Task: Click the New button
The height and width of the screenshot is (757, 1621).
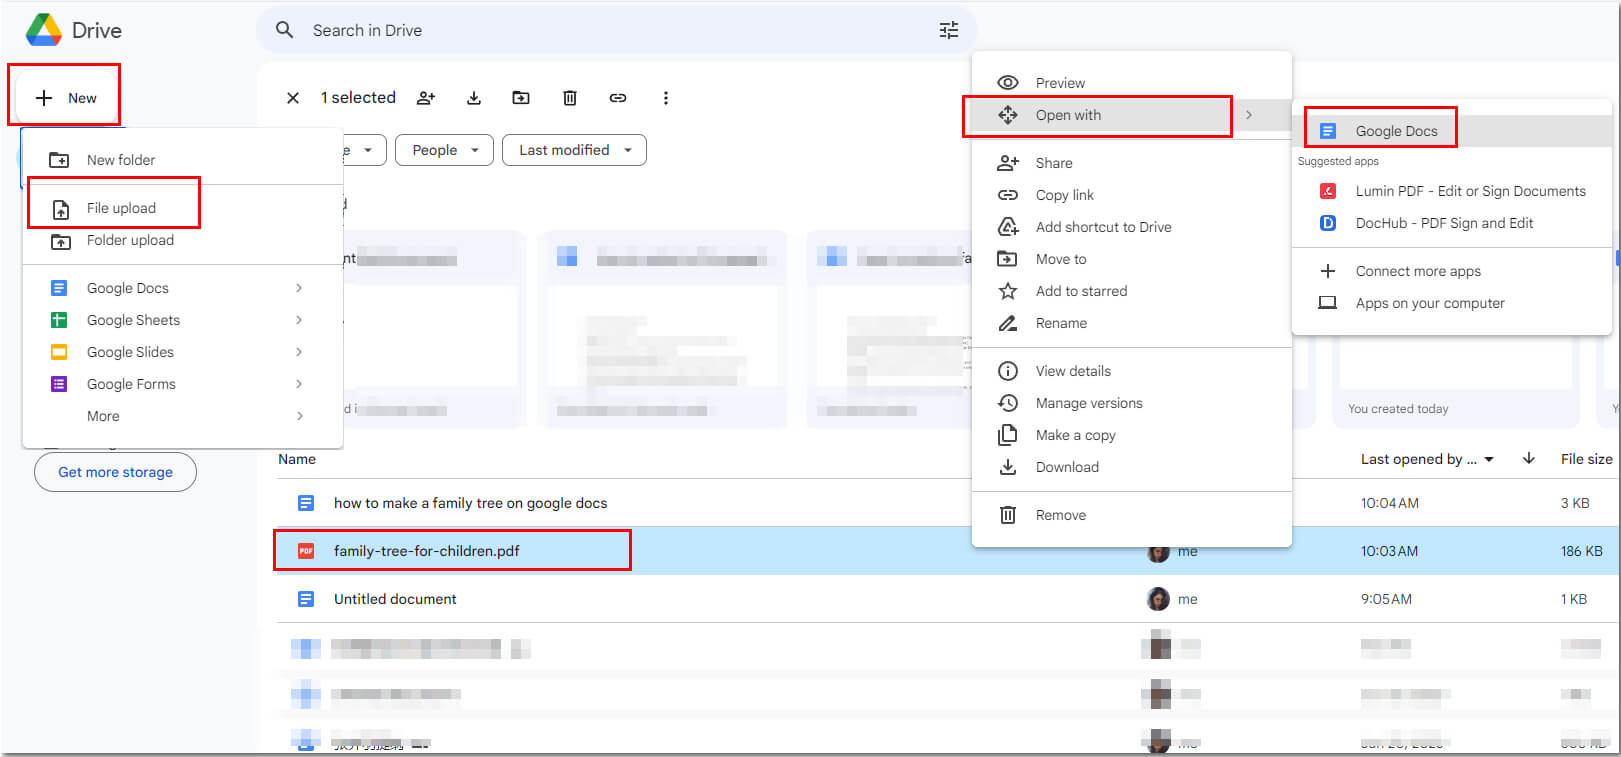Action: click(66, 97)
